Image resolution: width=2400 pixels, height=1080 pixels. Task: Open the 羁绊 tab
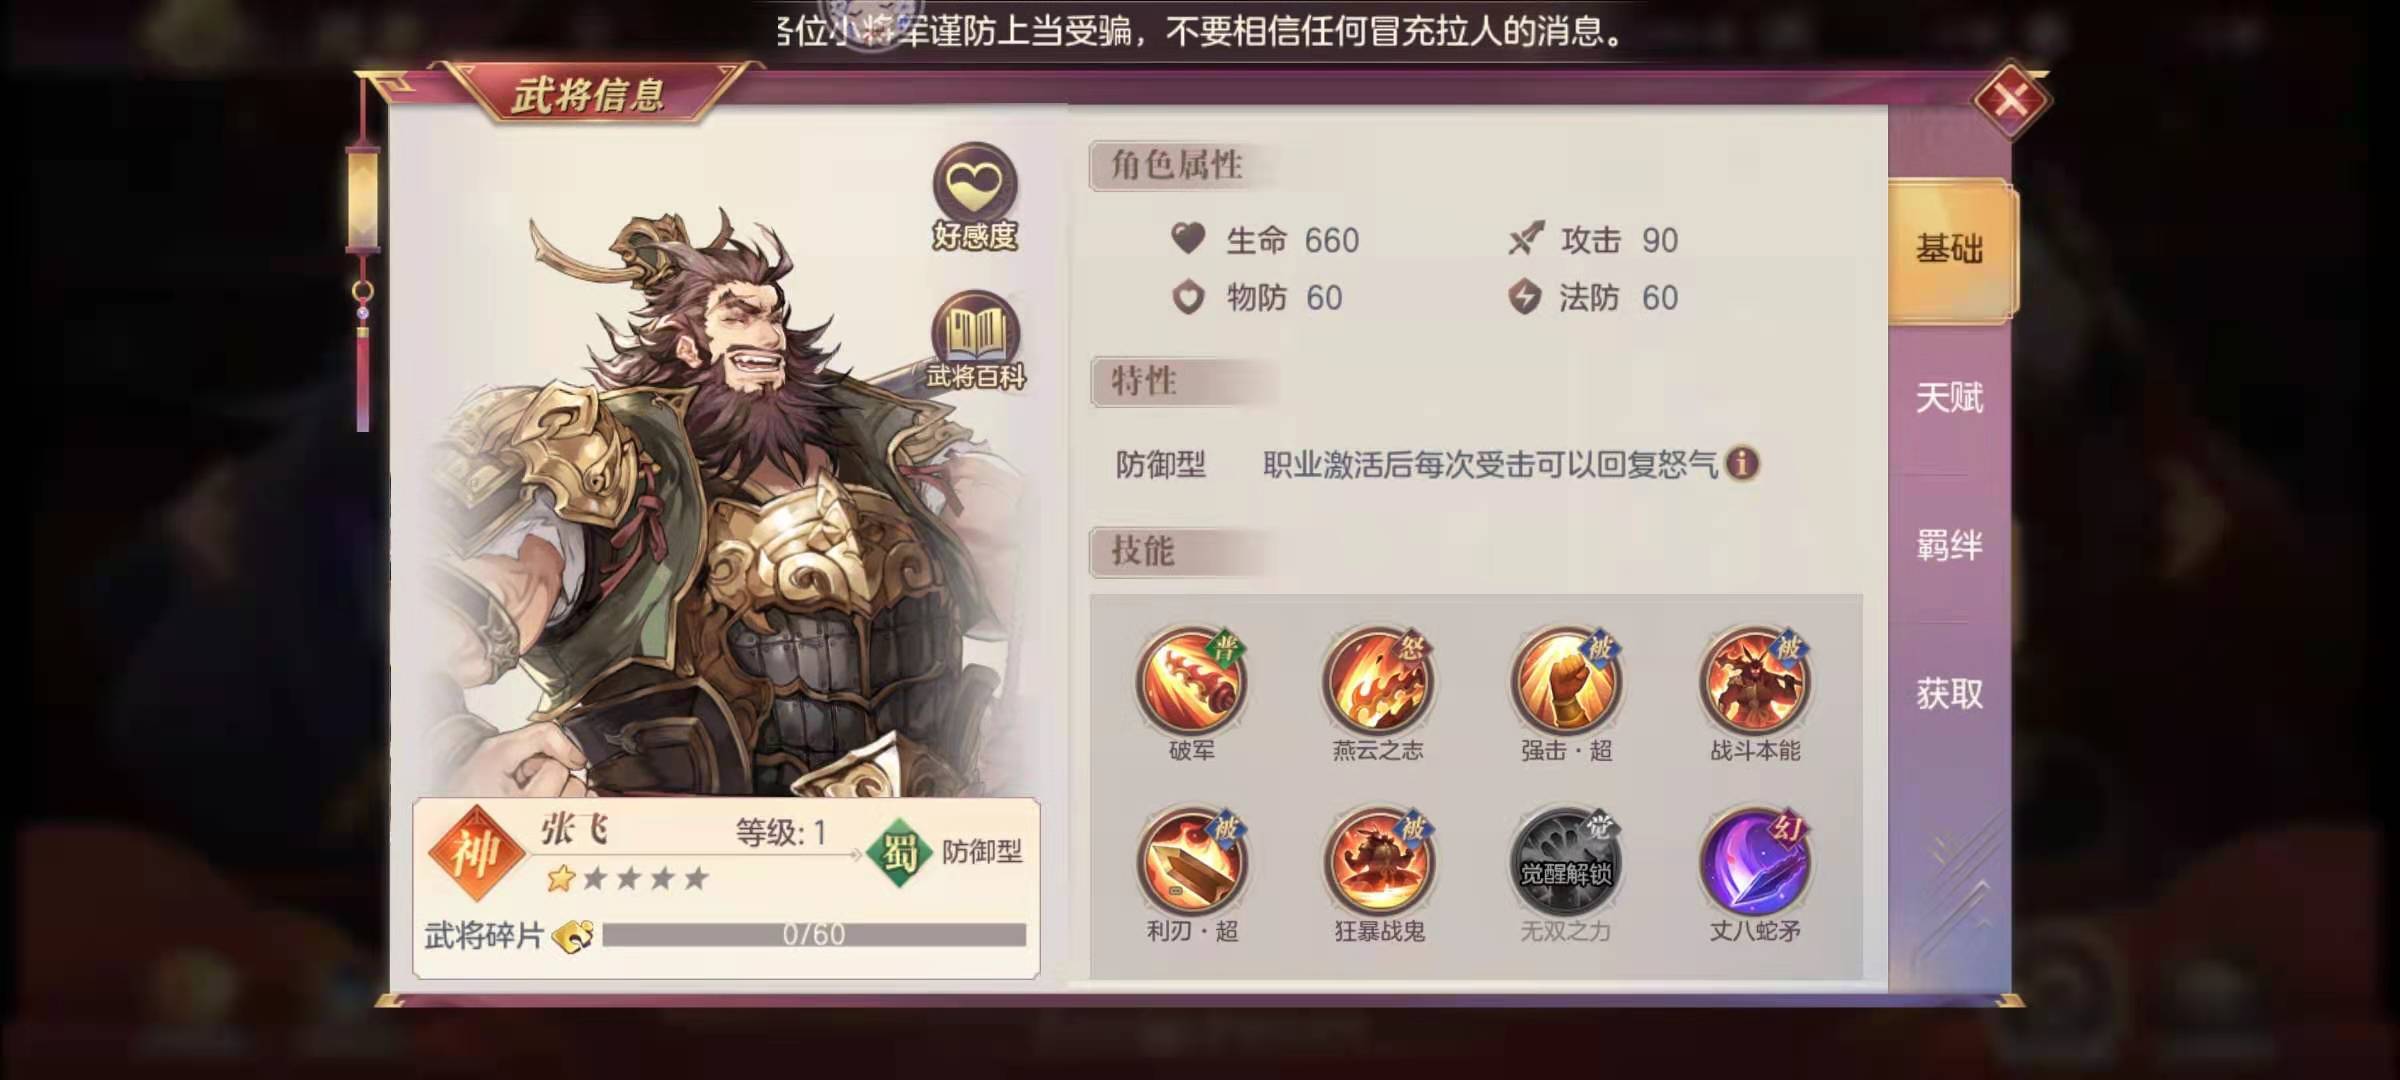tap(1950, 546)
